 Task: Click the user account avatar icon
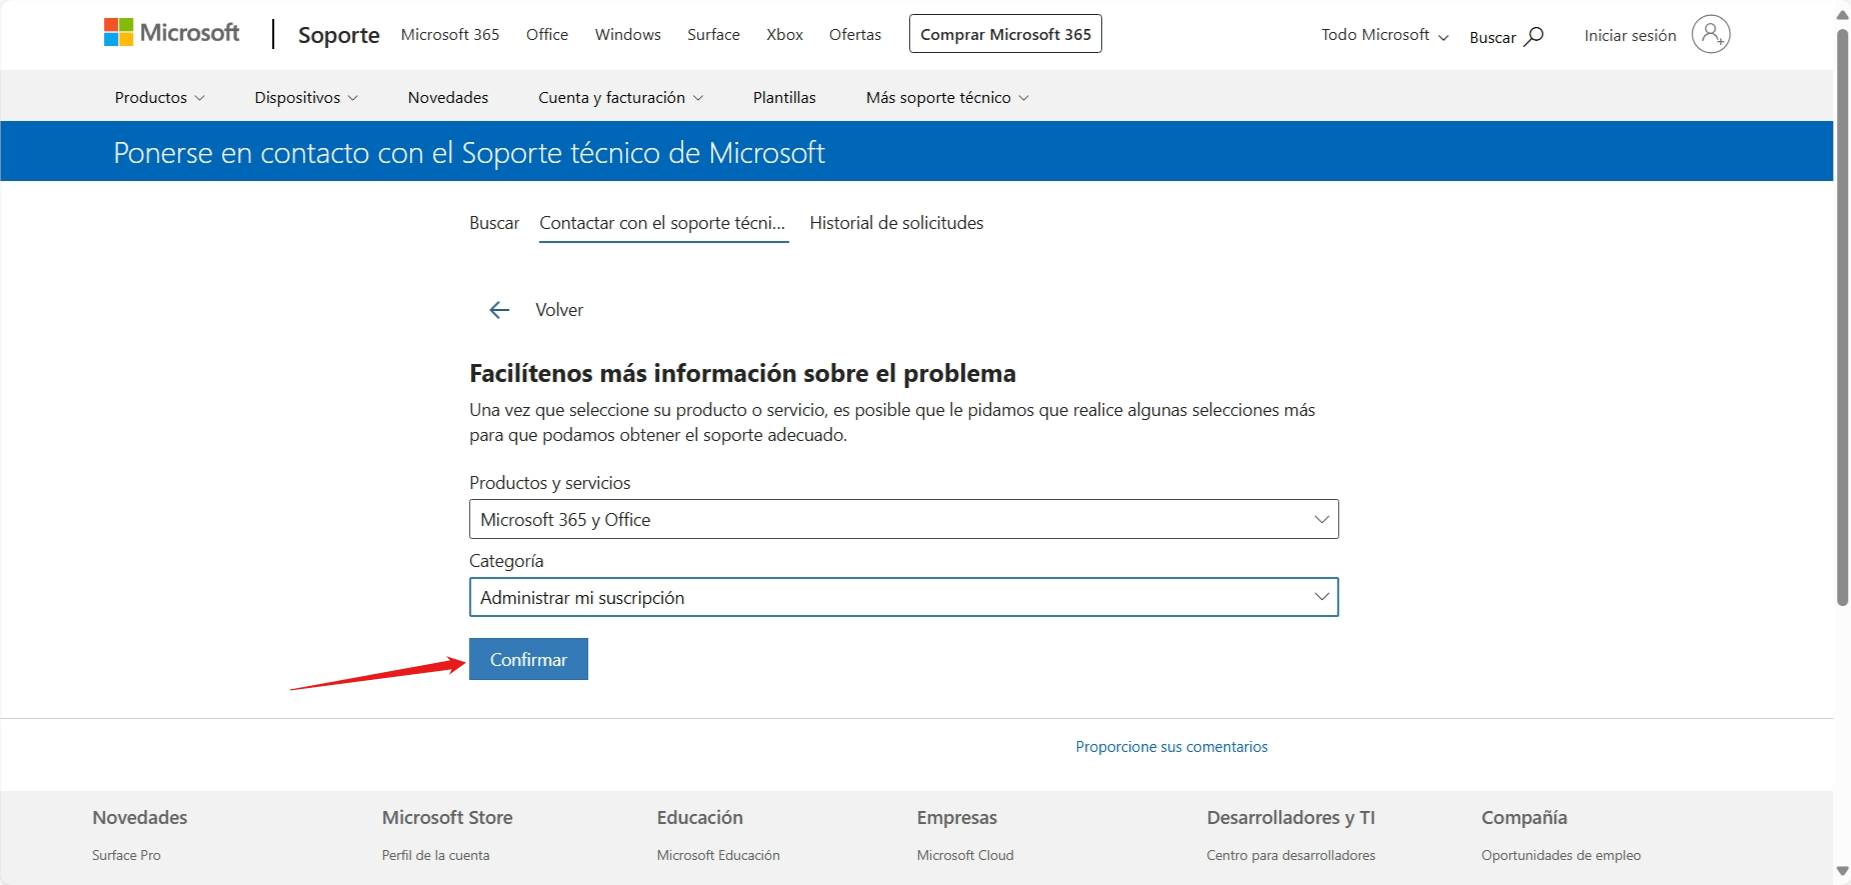click(x=1711, y=34)
